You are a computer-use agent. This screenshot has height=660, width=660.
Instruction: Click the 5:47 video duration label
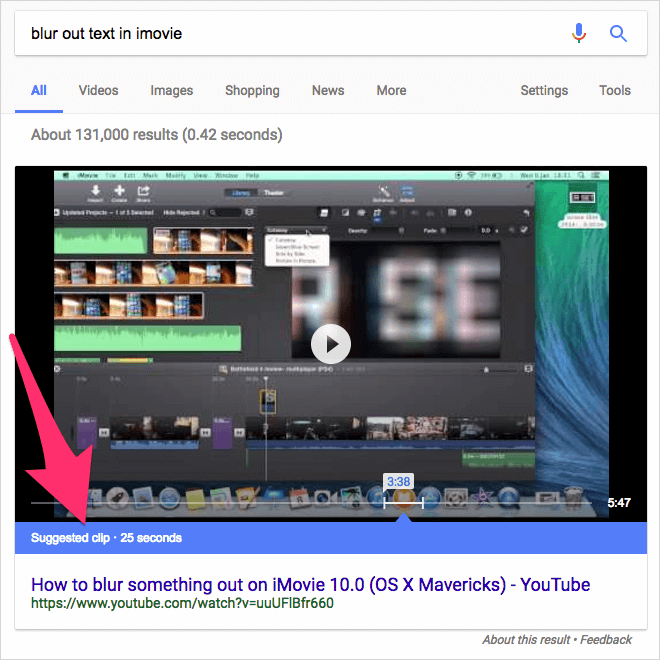click(619, 503)
